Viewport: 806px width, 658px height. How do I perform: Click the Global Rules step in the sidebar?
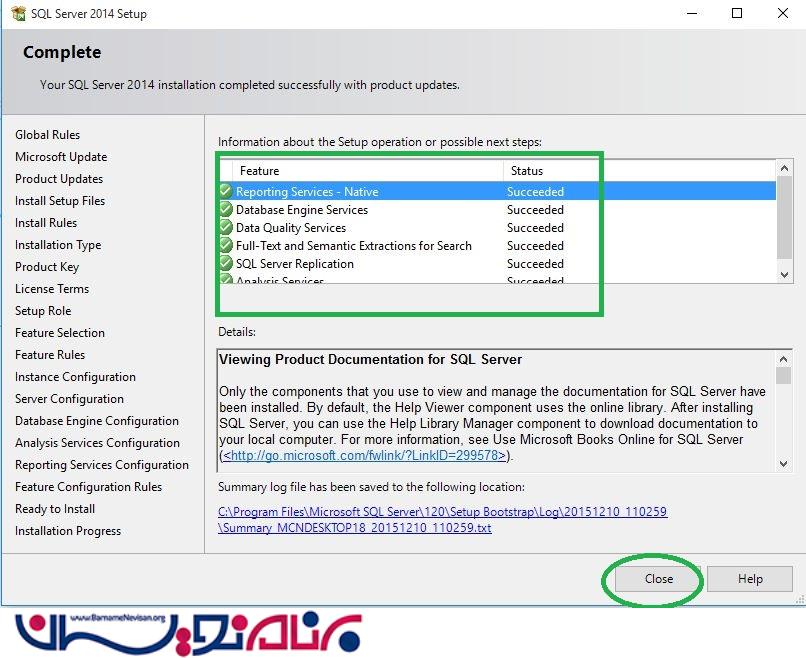point(47,135)
